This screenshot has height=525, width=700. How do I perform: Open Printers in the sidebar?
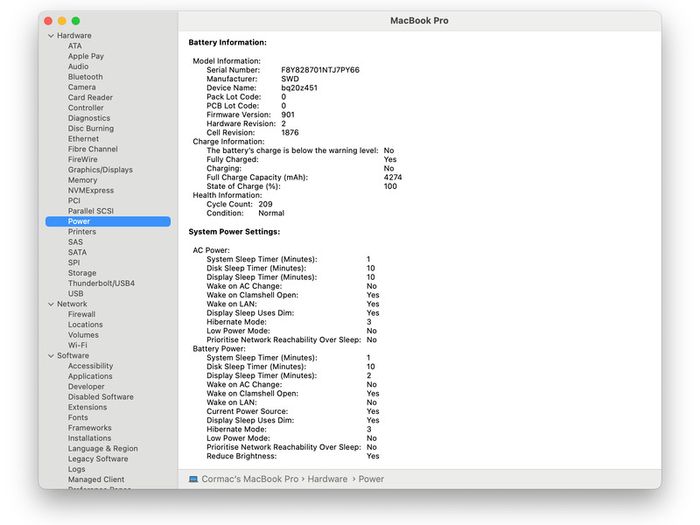(82, 232)
